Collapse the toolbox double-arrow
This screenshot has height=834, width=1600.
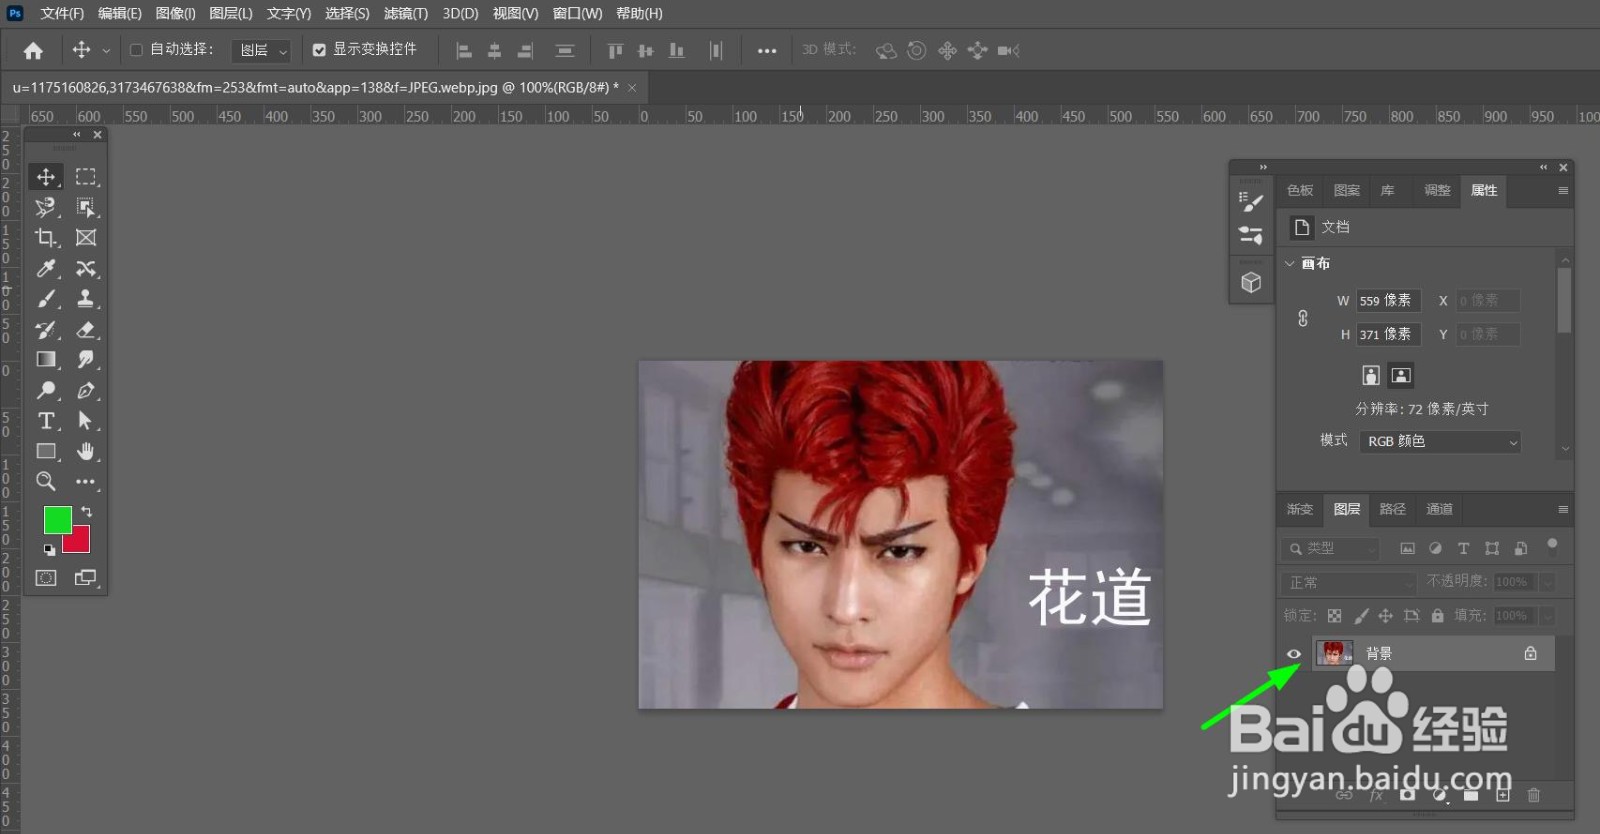[77, 134]
